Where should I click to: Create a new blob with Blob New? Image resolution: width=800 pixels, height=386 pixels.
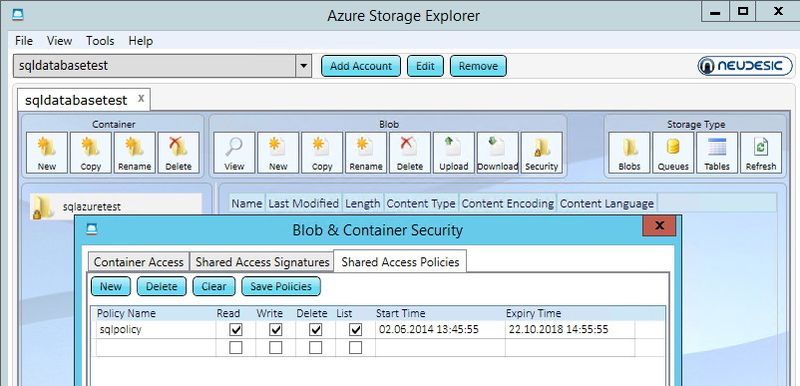(278, 153)
